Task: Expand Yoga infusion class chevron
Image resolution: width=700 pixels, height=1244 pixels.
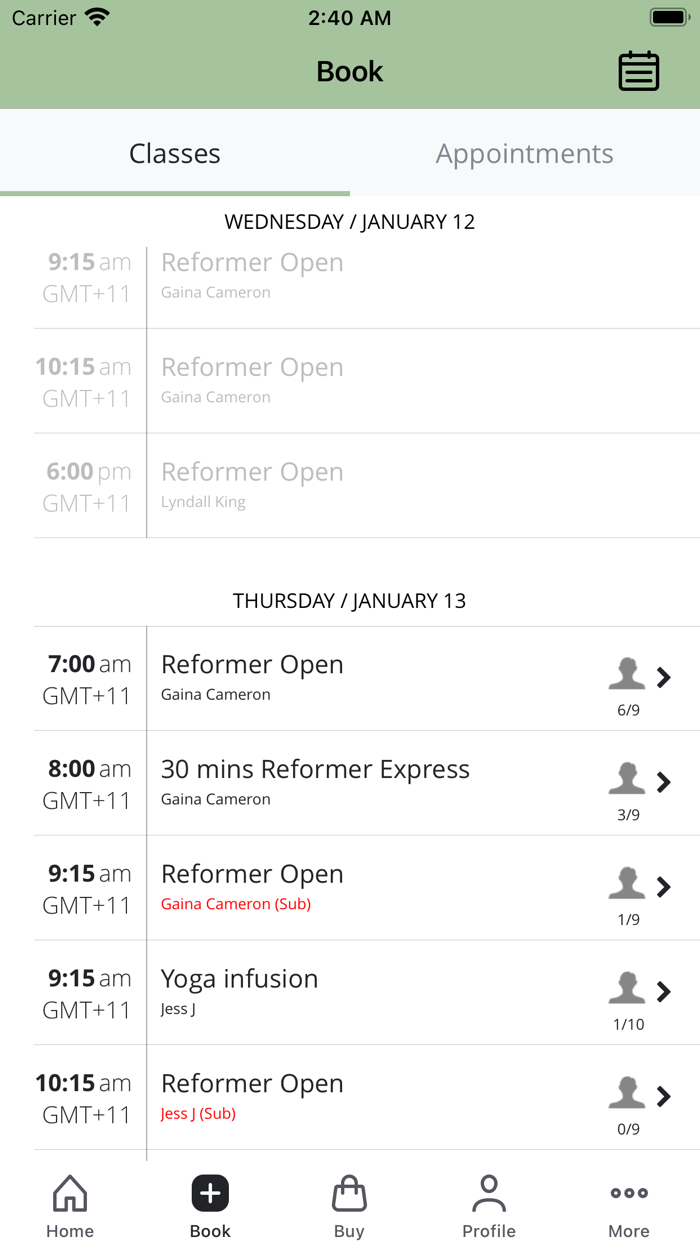Action: tap(664, 991)
